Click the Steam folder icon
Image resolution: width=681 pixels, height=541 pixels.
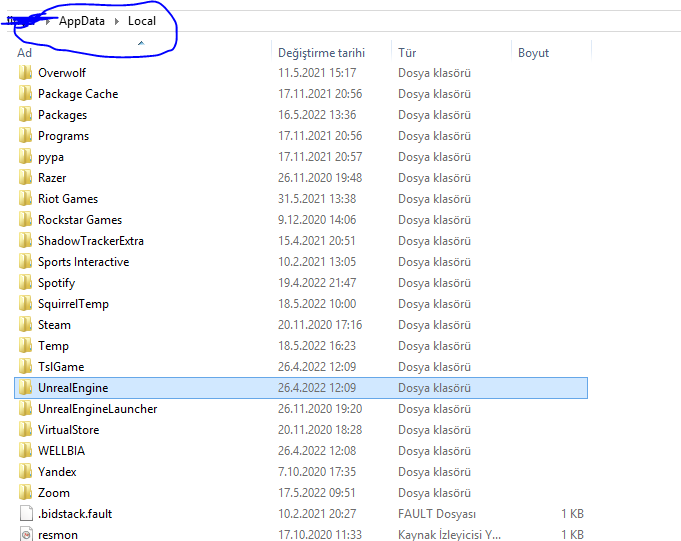[x=26, y=324]
